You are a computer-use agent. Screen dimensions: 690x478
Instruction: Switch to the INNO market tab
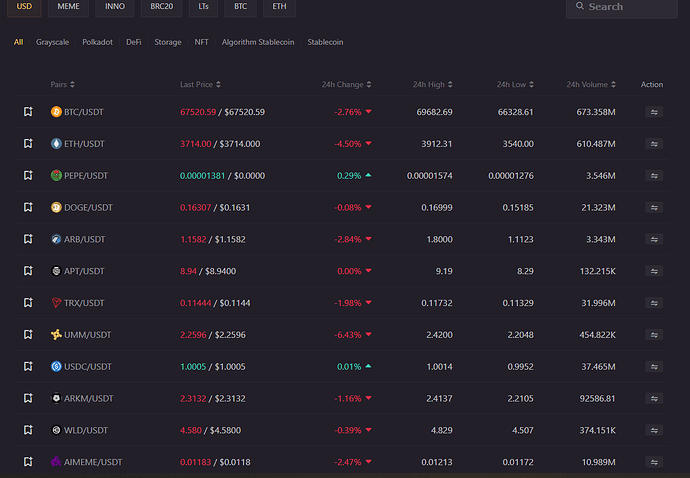point(115,7)
